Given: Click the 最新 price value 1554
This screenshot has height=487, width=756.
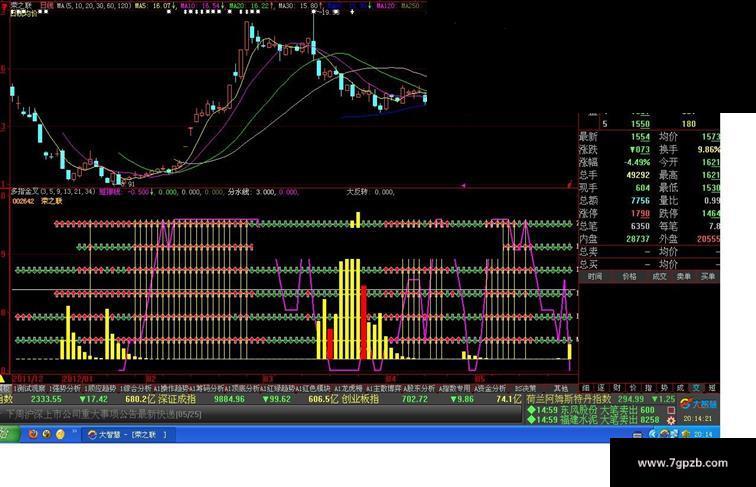Looking at the screenshot, I should (640, 137).
